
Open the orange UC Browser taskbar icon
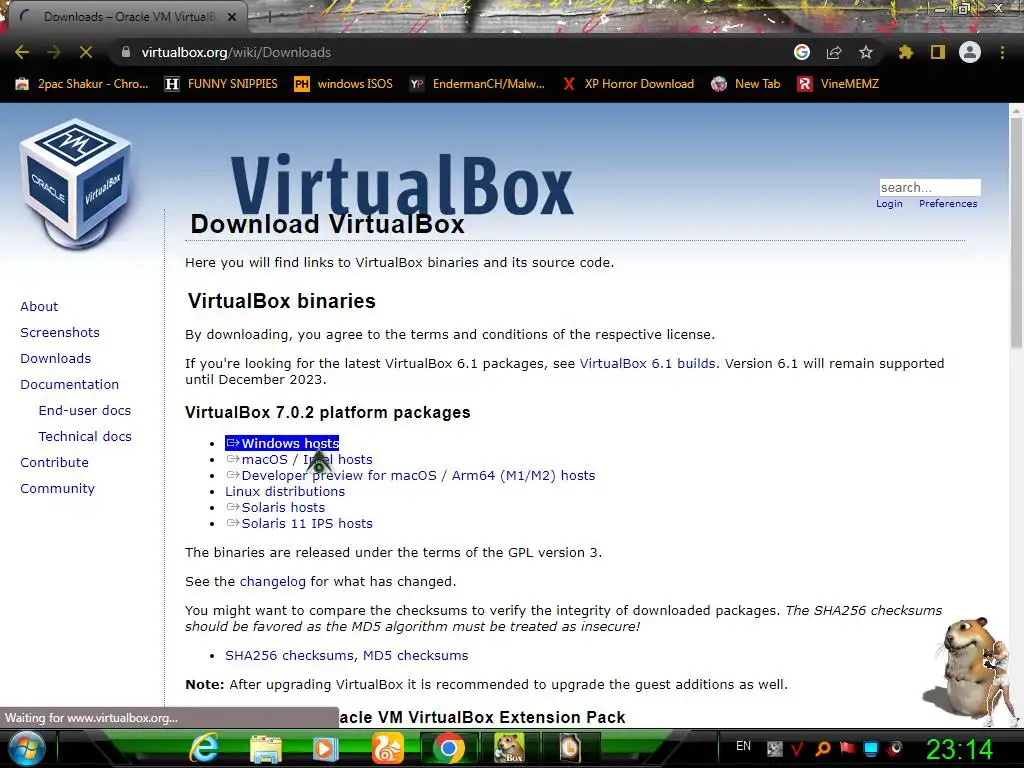(x=387, y=749)
